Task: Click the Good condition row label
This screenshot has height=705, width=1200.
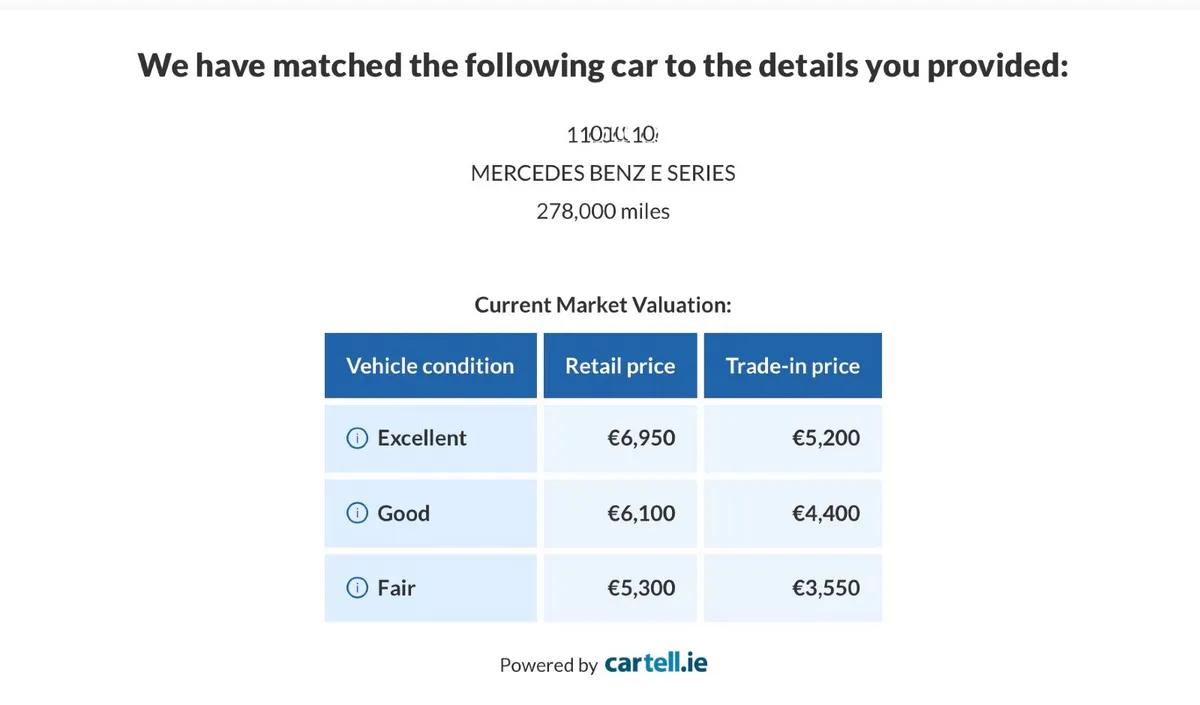Action: (404, 513)
